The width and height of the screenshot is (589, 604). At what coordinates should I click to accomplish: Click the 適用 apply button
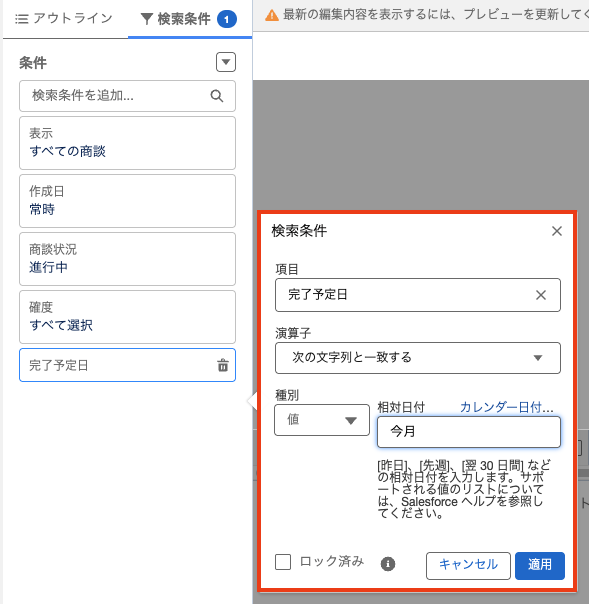coord(540,565)
